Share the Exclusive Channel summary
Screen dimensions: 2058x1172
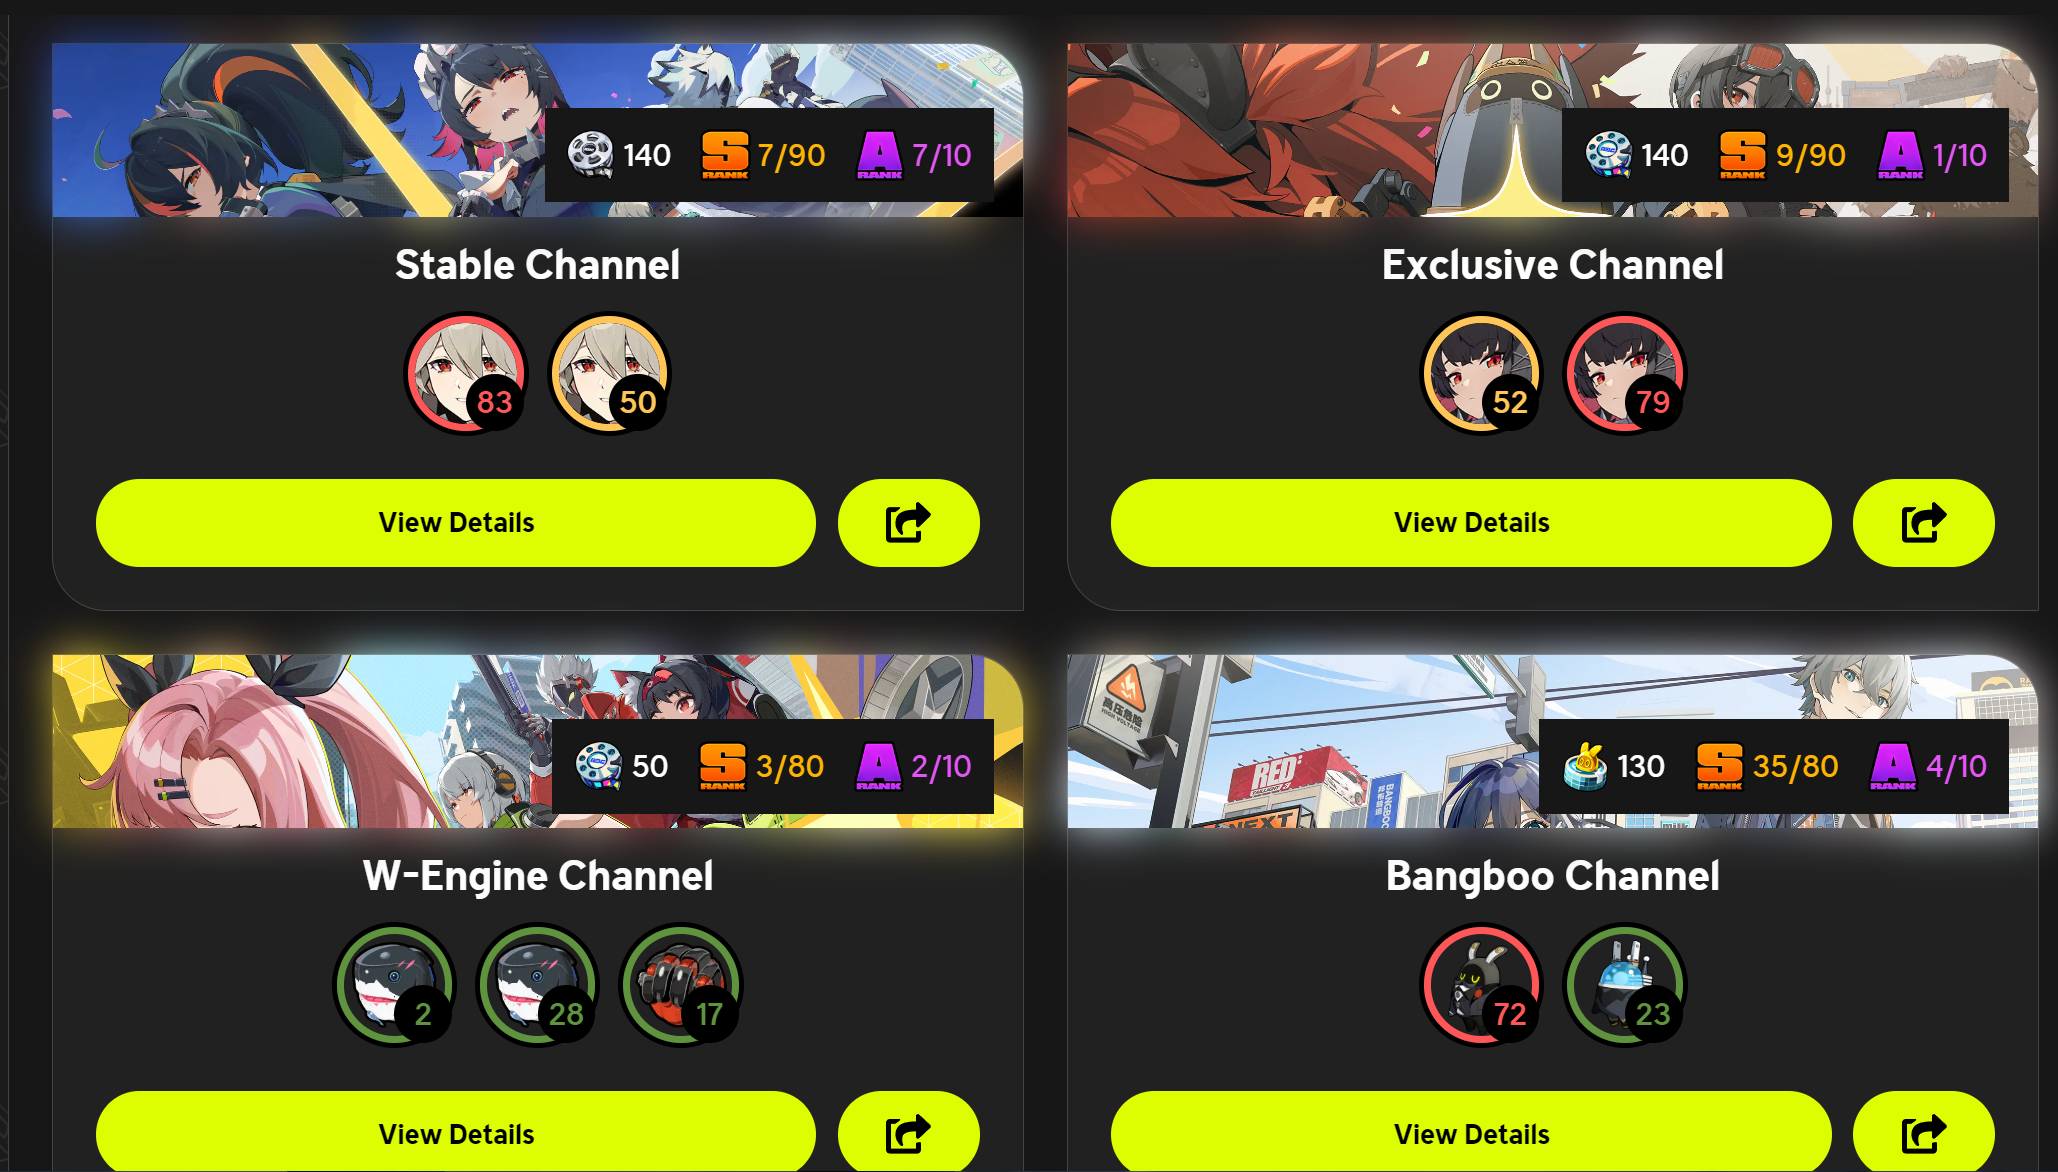coord(1923,523)
